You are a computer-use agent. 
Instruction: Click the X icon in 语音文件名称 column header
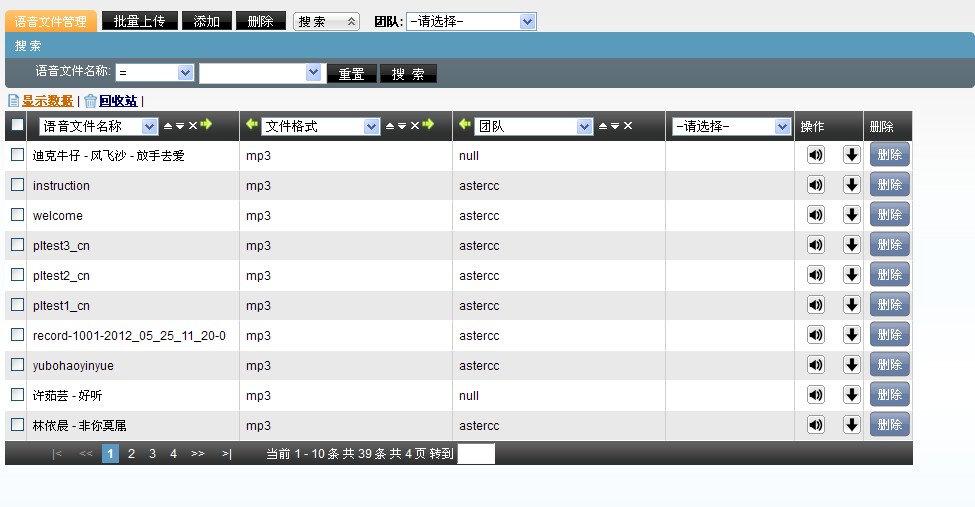coord(193,126)
